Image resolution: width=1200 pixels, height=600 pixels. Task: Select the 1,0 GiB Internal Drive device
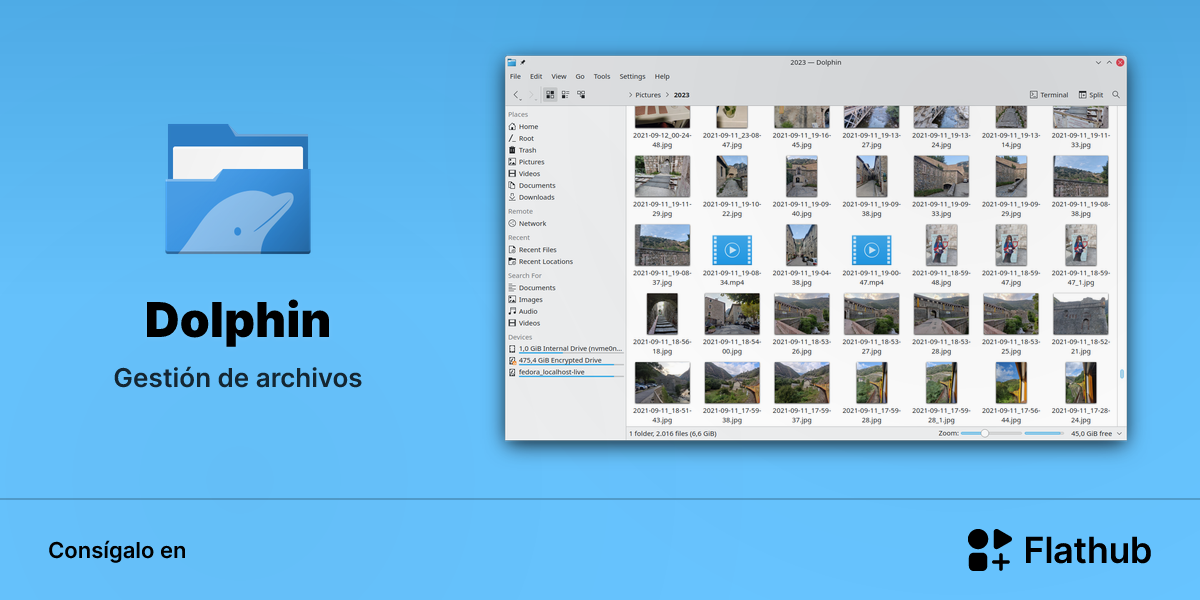pos(565,349)
